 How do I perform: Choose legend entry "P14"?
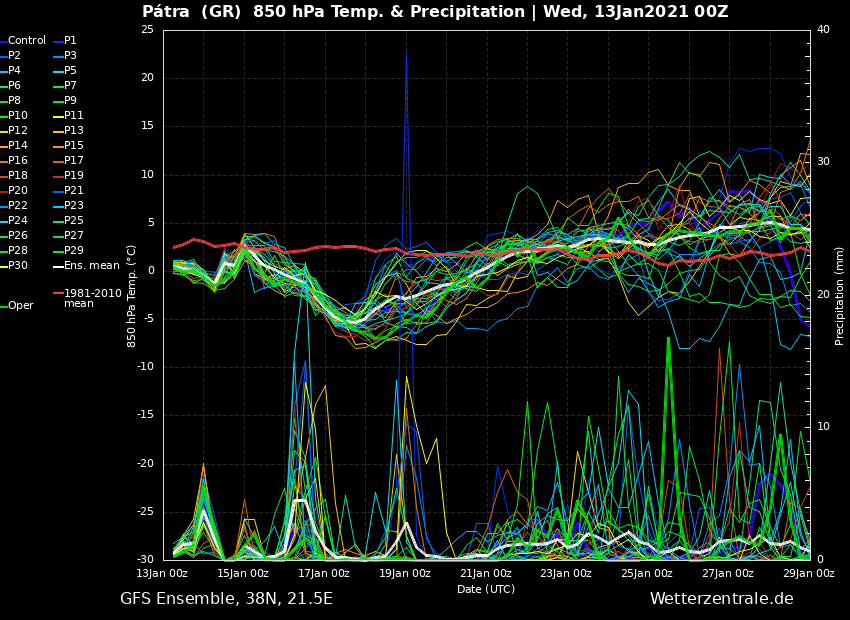[x=14, y=145]
